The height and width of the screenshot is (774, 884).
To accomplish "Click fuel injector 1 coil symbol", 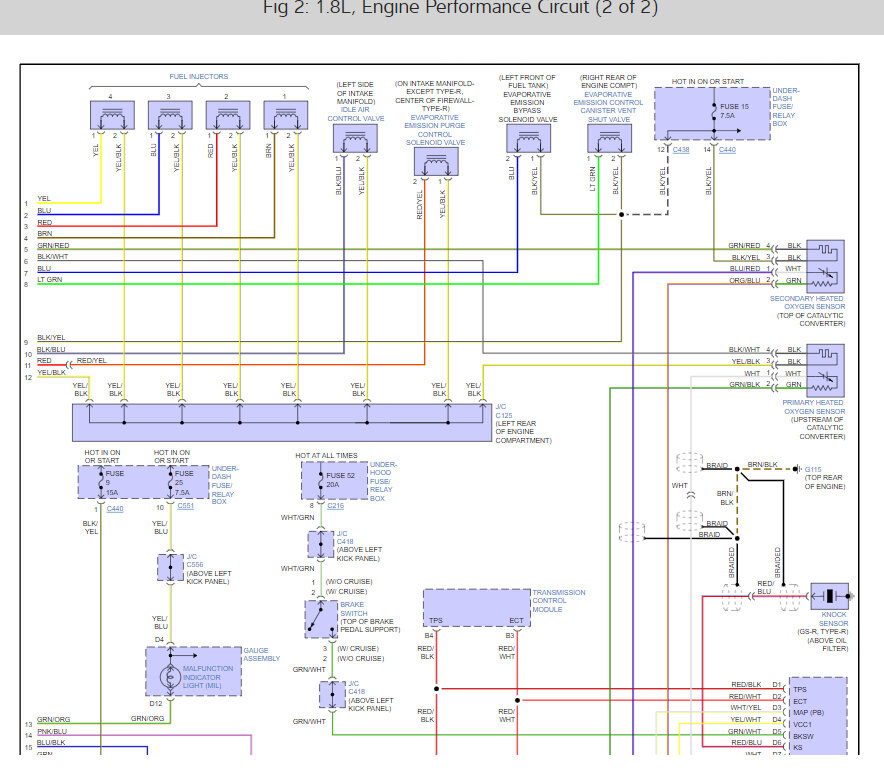I will pyautogui.click(x=286, y=115).
